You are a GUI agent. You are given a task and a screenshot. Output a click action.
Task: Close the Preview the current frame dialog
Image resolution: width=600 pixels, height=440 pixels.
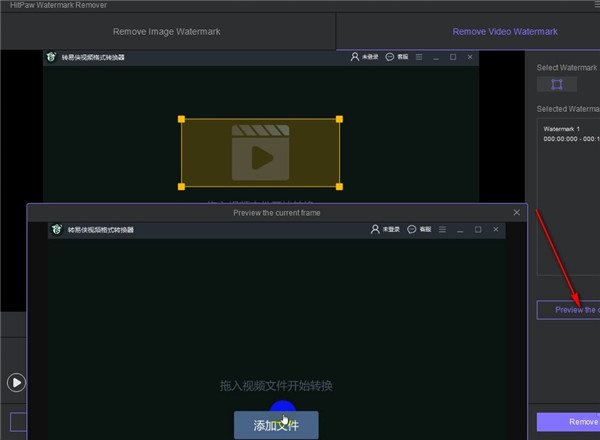click(x=516, y=212)
